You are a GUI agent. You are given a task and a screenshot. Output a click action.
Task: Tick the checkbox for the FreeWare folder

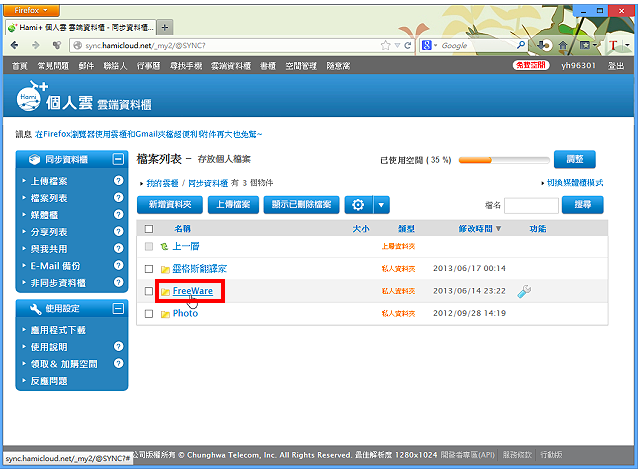pos(149,291)
